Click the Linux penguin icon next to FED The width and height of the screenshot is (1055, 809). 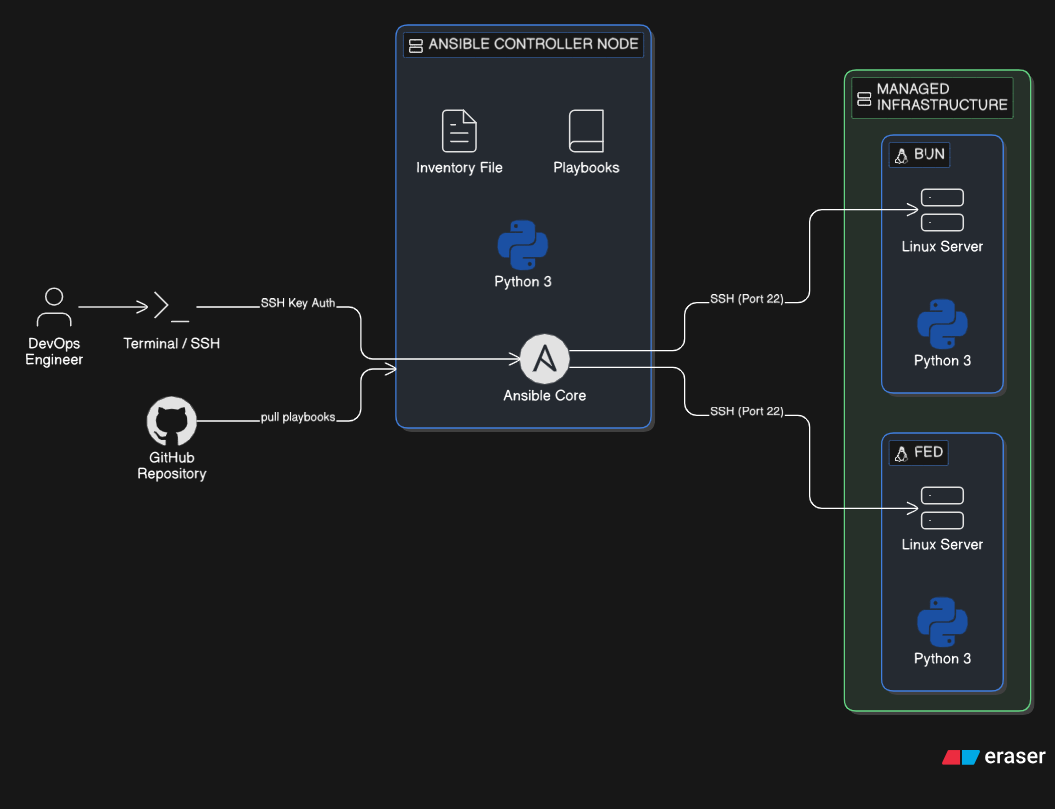901,454
